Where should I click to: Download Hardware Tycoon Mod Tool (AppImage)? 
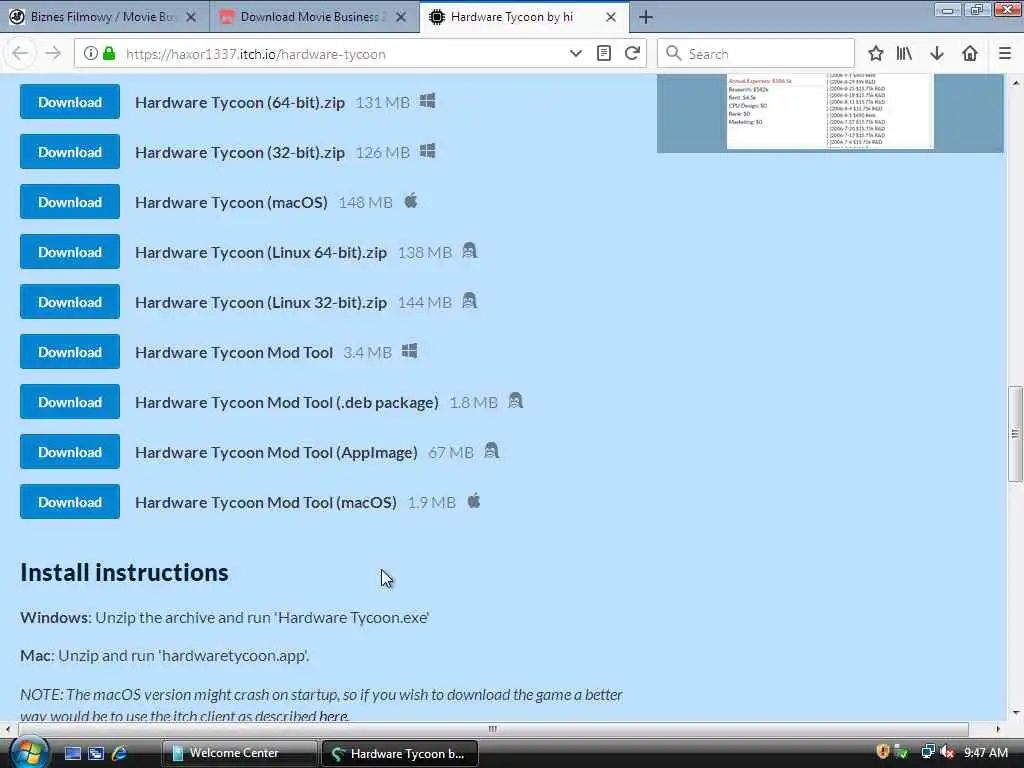click(x=70, y=452)
